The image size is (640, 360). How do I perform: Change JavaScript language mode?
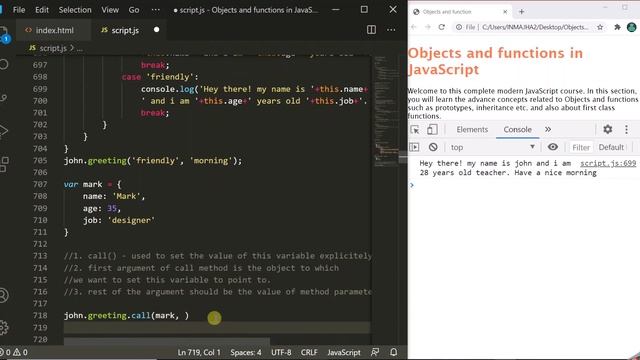pyautogui.click(x=344, y=352)
